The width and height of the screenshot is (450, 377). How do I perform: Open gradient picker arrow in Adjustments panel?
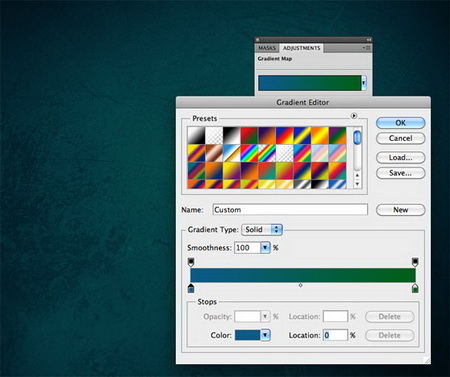click(364, 83)
